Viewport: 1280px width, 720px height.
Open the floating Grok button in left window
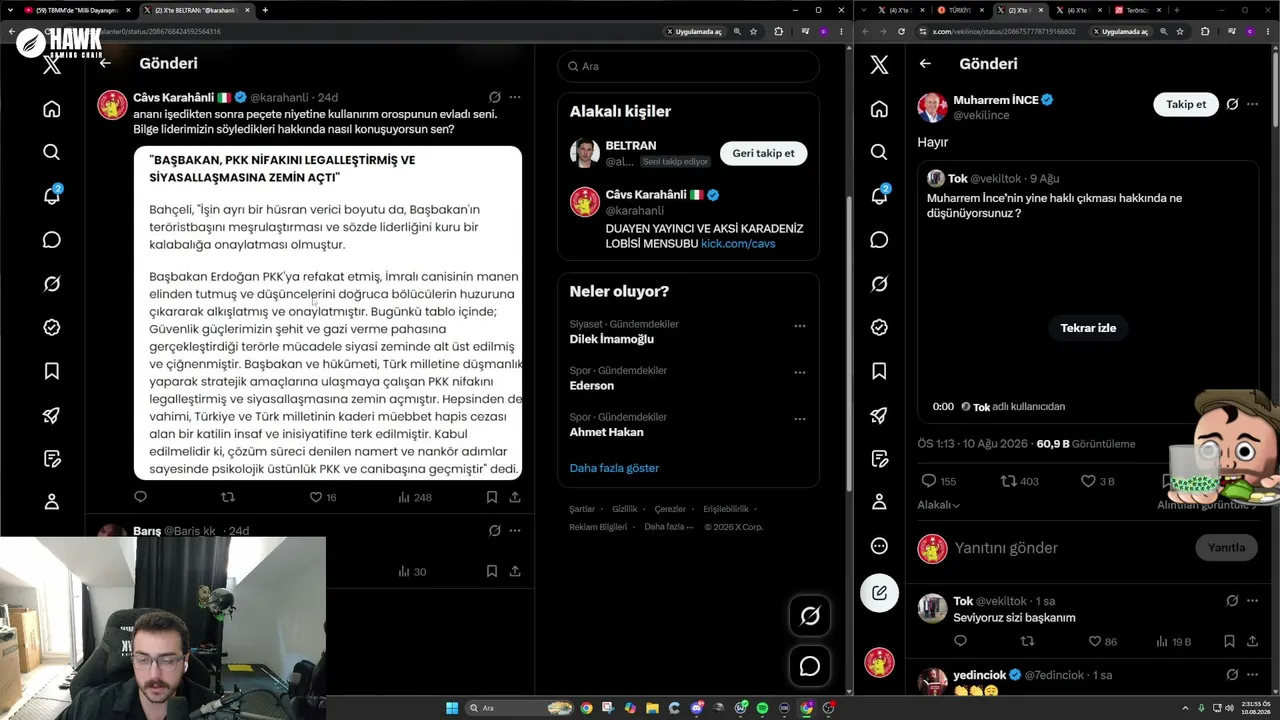(810, 616)
